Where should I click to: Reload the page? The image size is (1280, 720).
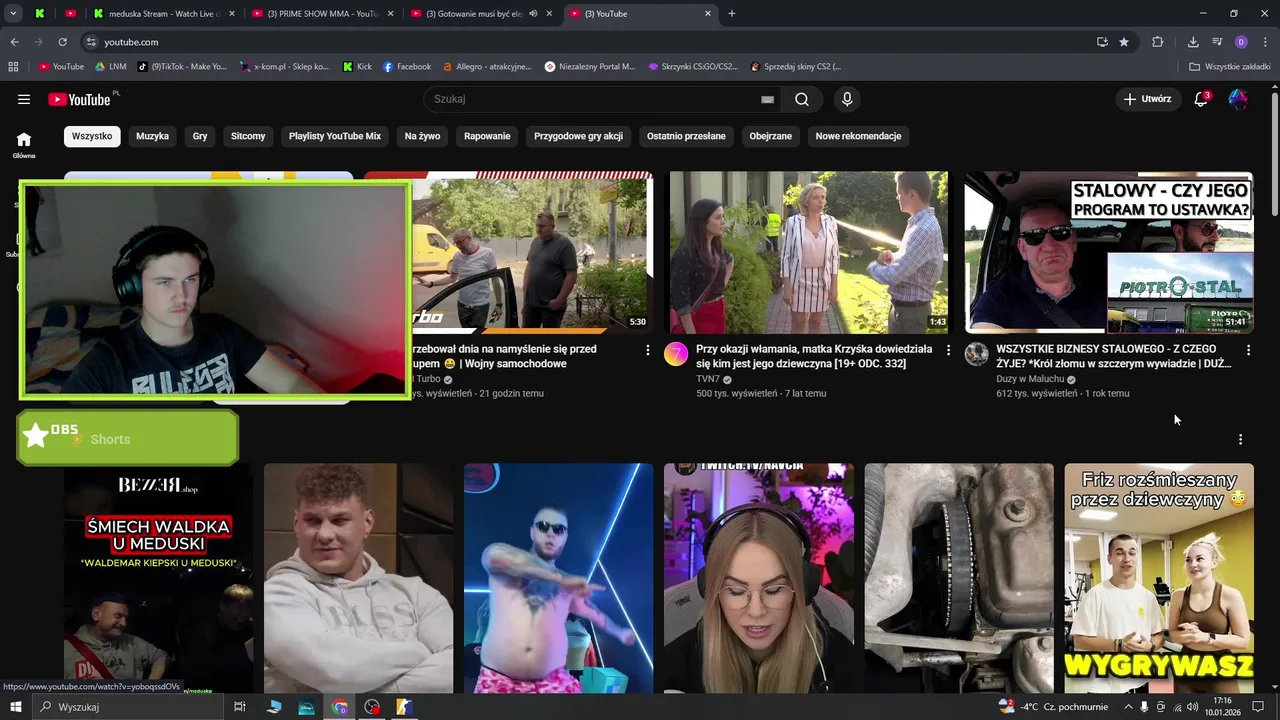click(x=62, y=42)
